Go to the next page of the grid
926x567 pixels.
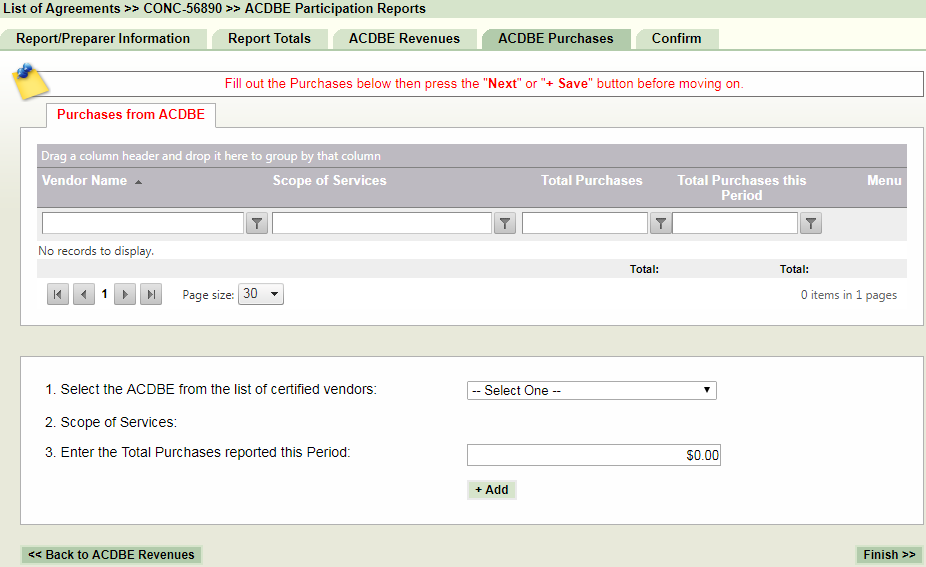pos(125,294)
